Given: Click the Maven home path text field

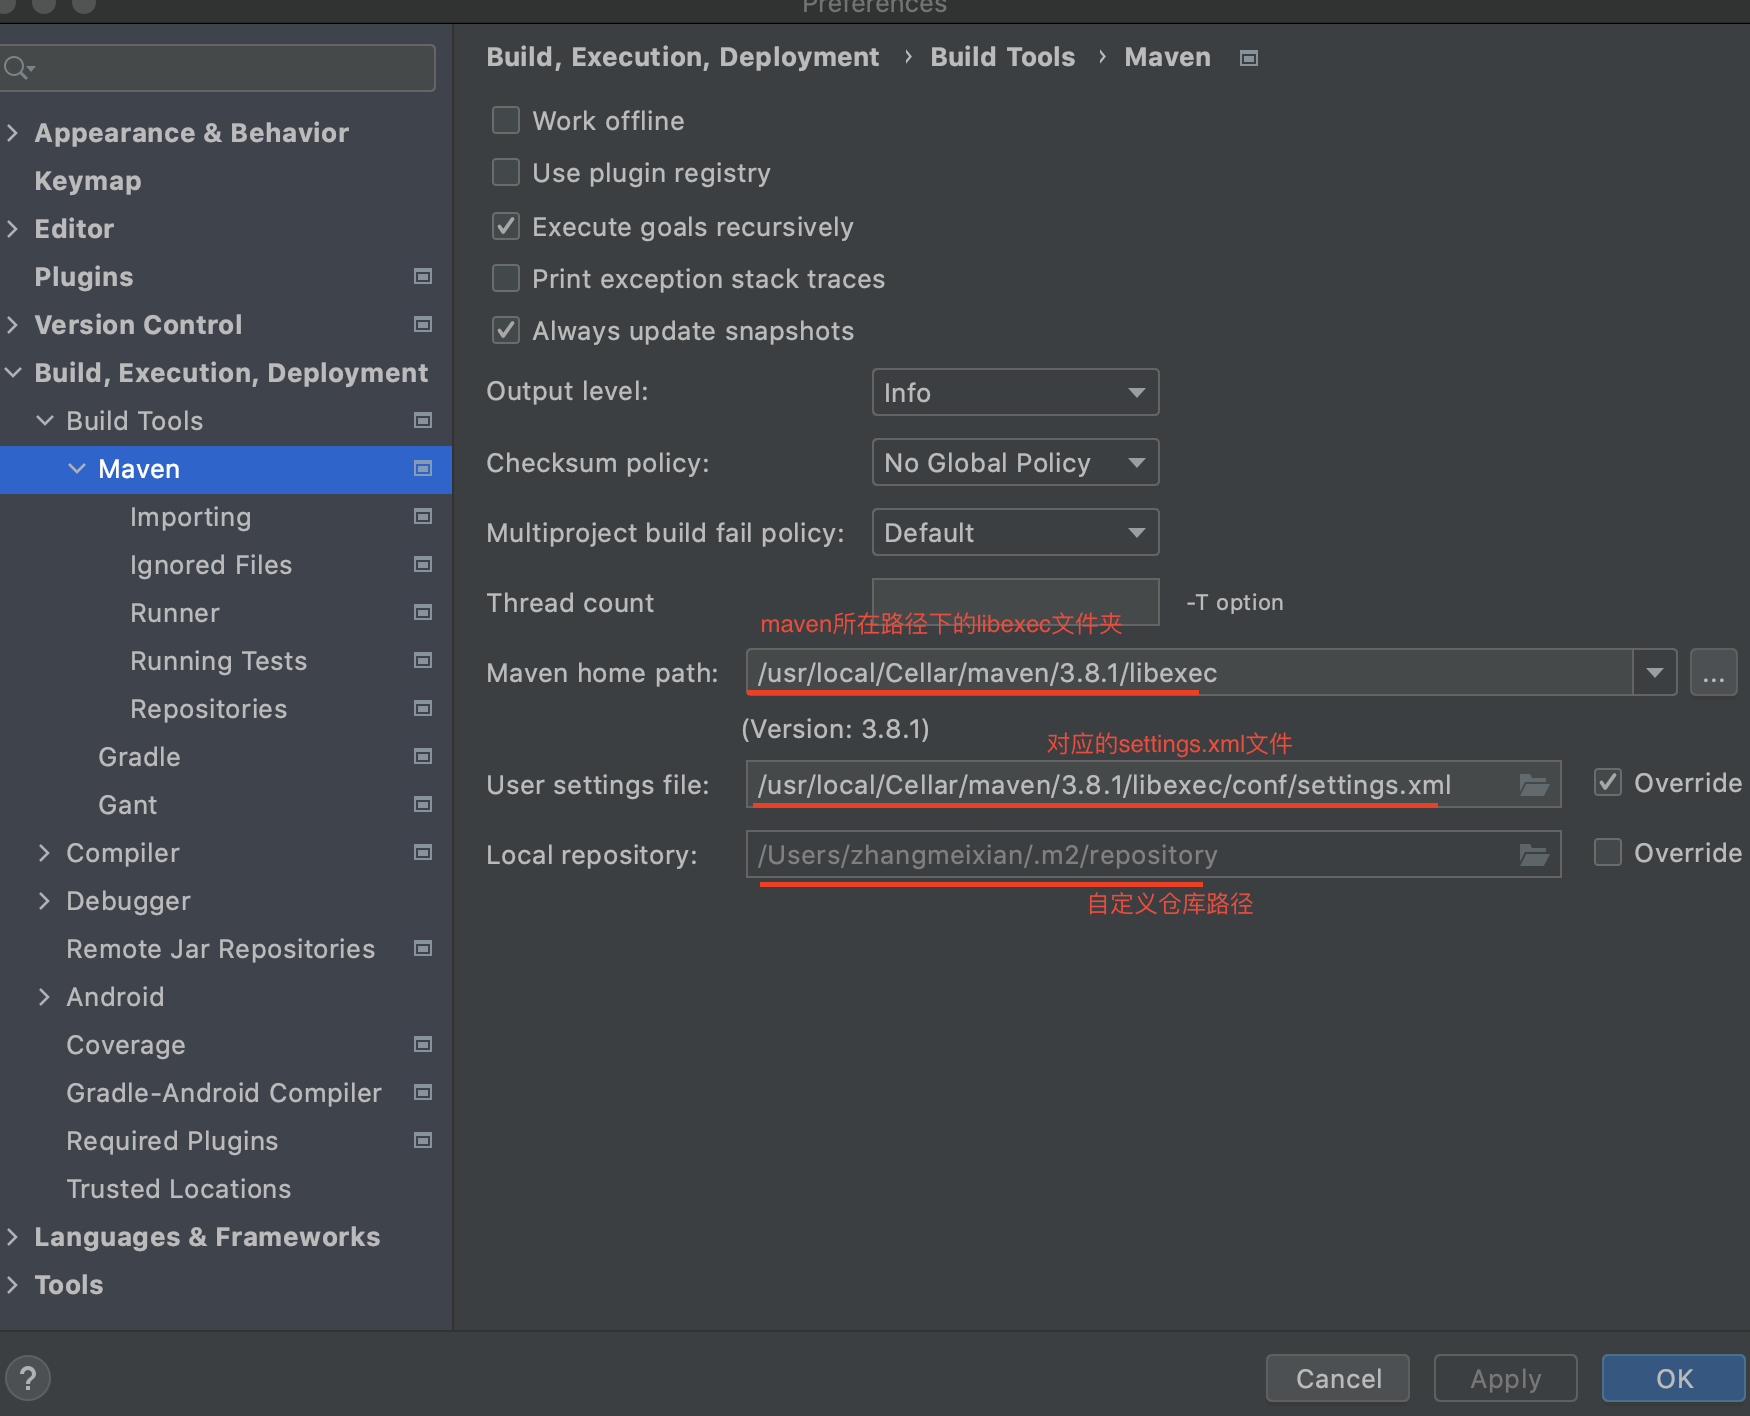Looking at the screenshot, I should click(1190, 672).
